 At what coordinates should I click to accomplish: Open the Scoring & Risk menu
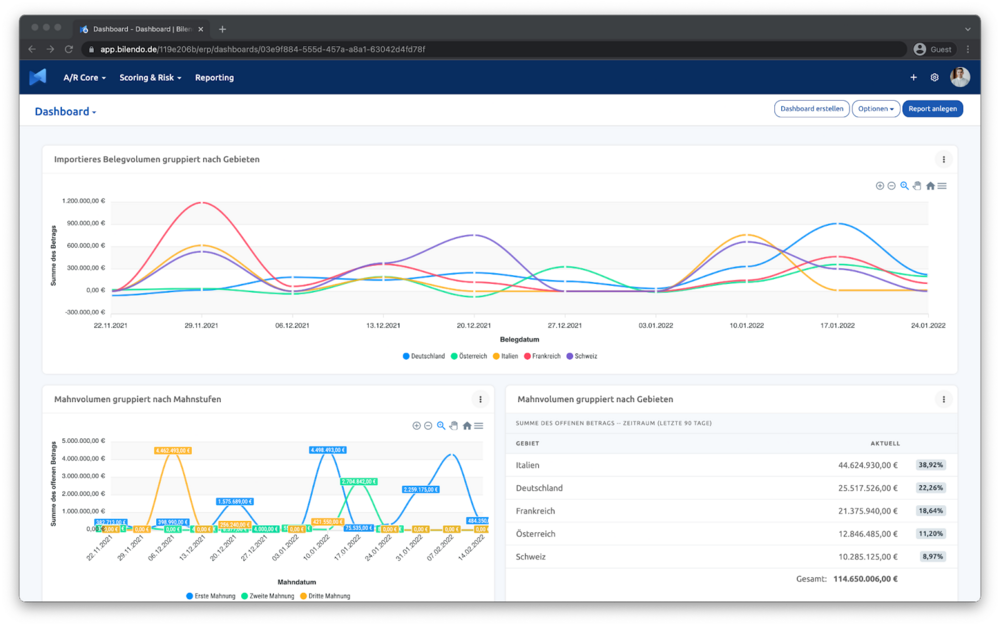tap(150, 77)
